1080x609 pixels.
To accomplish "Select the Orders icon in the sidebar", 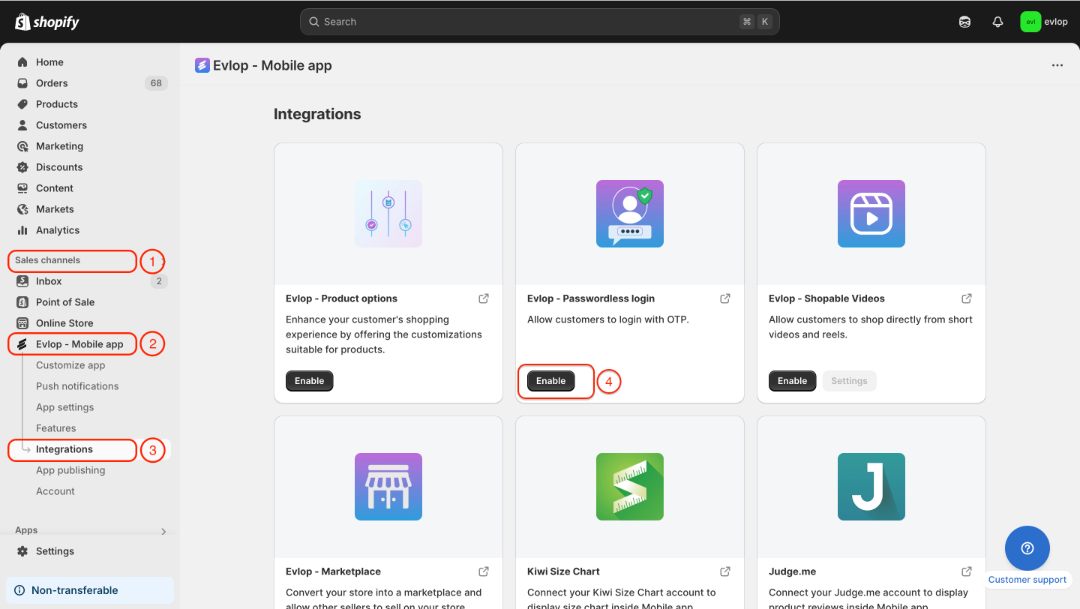I will coord(23,83).
